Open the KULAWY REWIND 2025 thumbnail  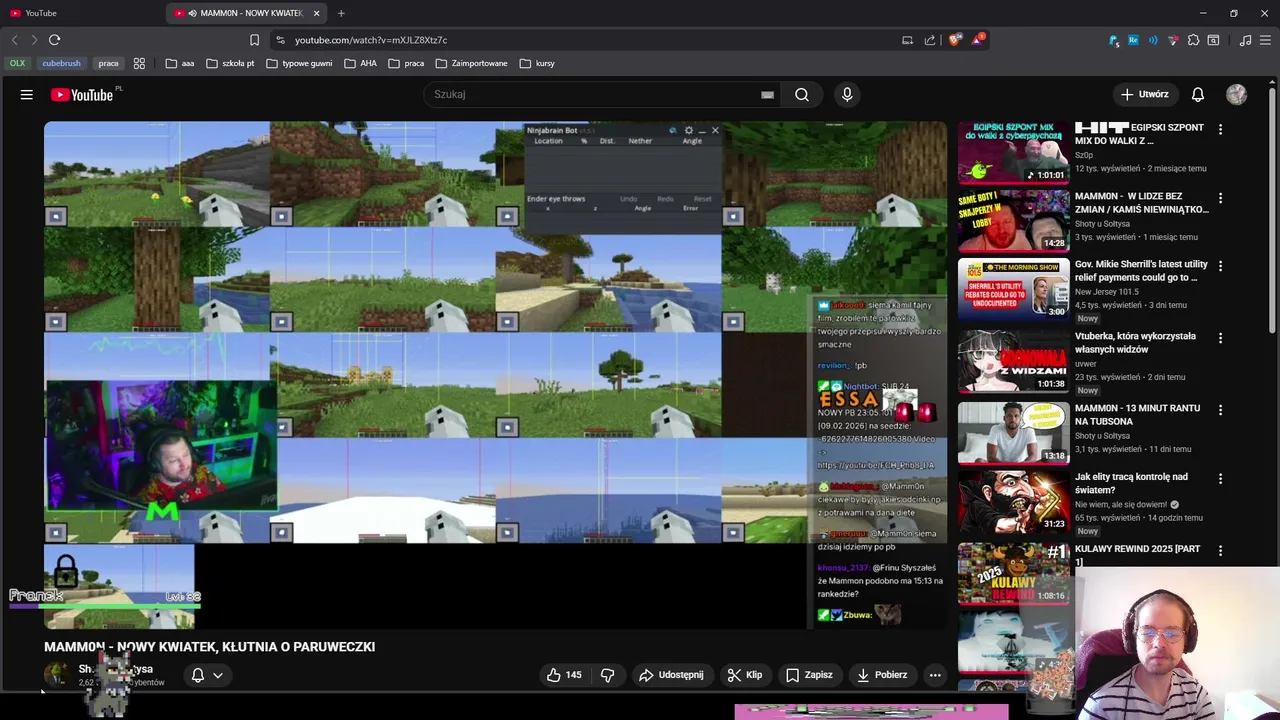tap(1014, 574)
